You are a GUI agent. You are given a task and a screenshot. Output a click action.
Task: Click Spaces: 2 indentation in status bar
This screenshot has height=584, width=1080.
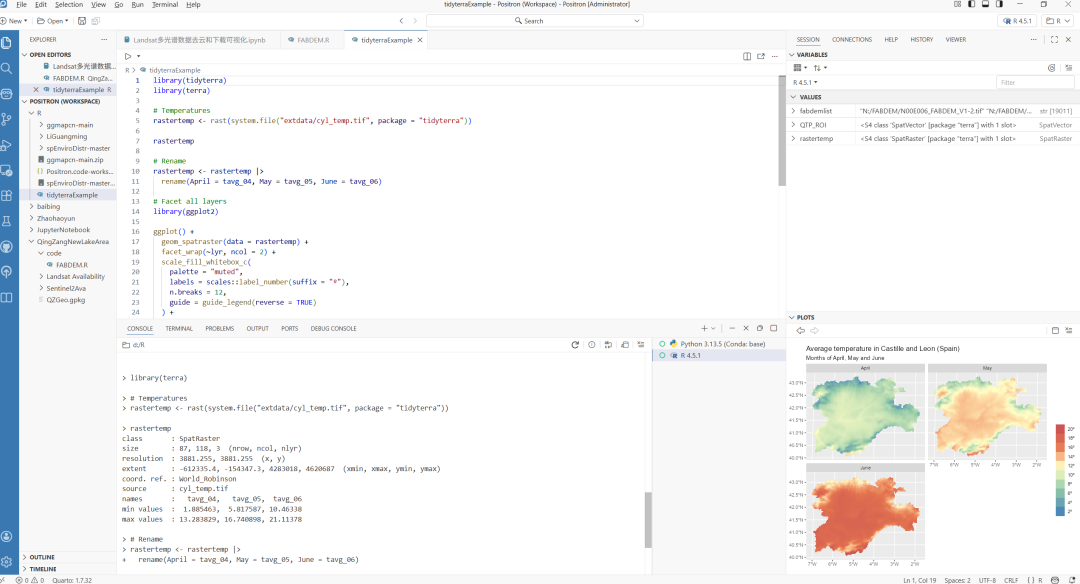(x=957, y=580)
